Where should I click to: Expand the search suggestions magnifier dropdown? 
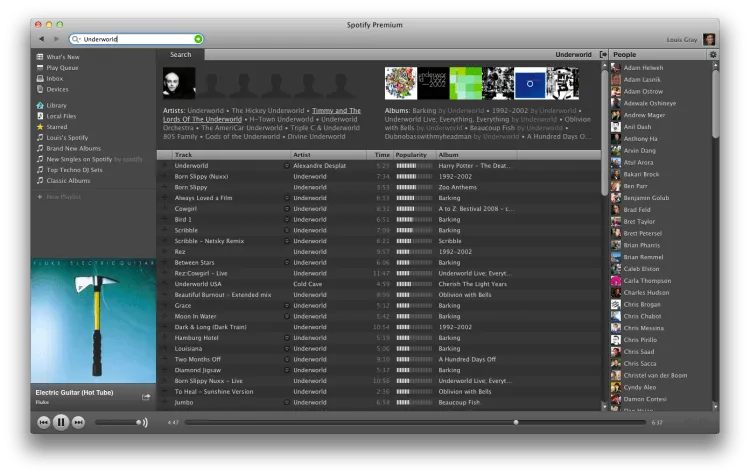[x=76, y=39]
